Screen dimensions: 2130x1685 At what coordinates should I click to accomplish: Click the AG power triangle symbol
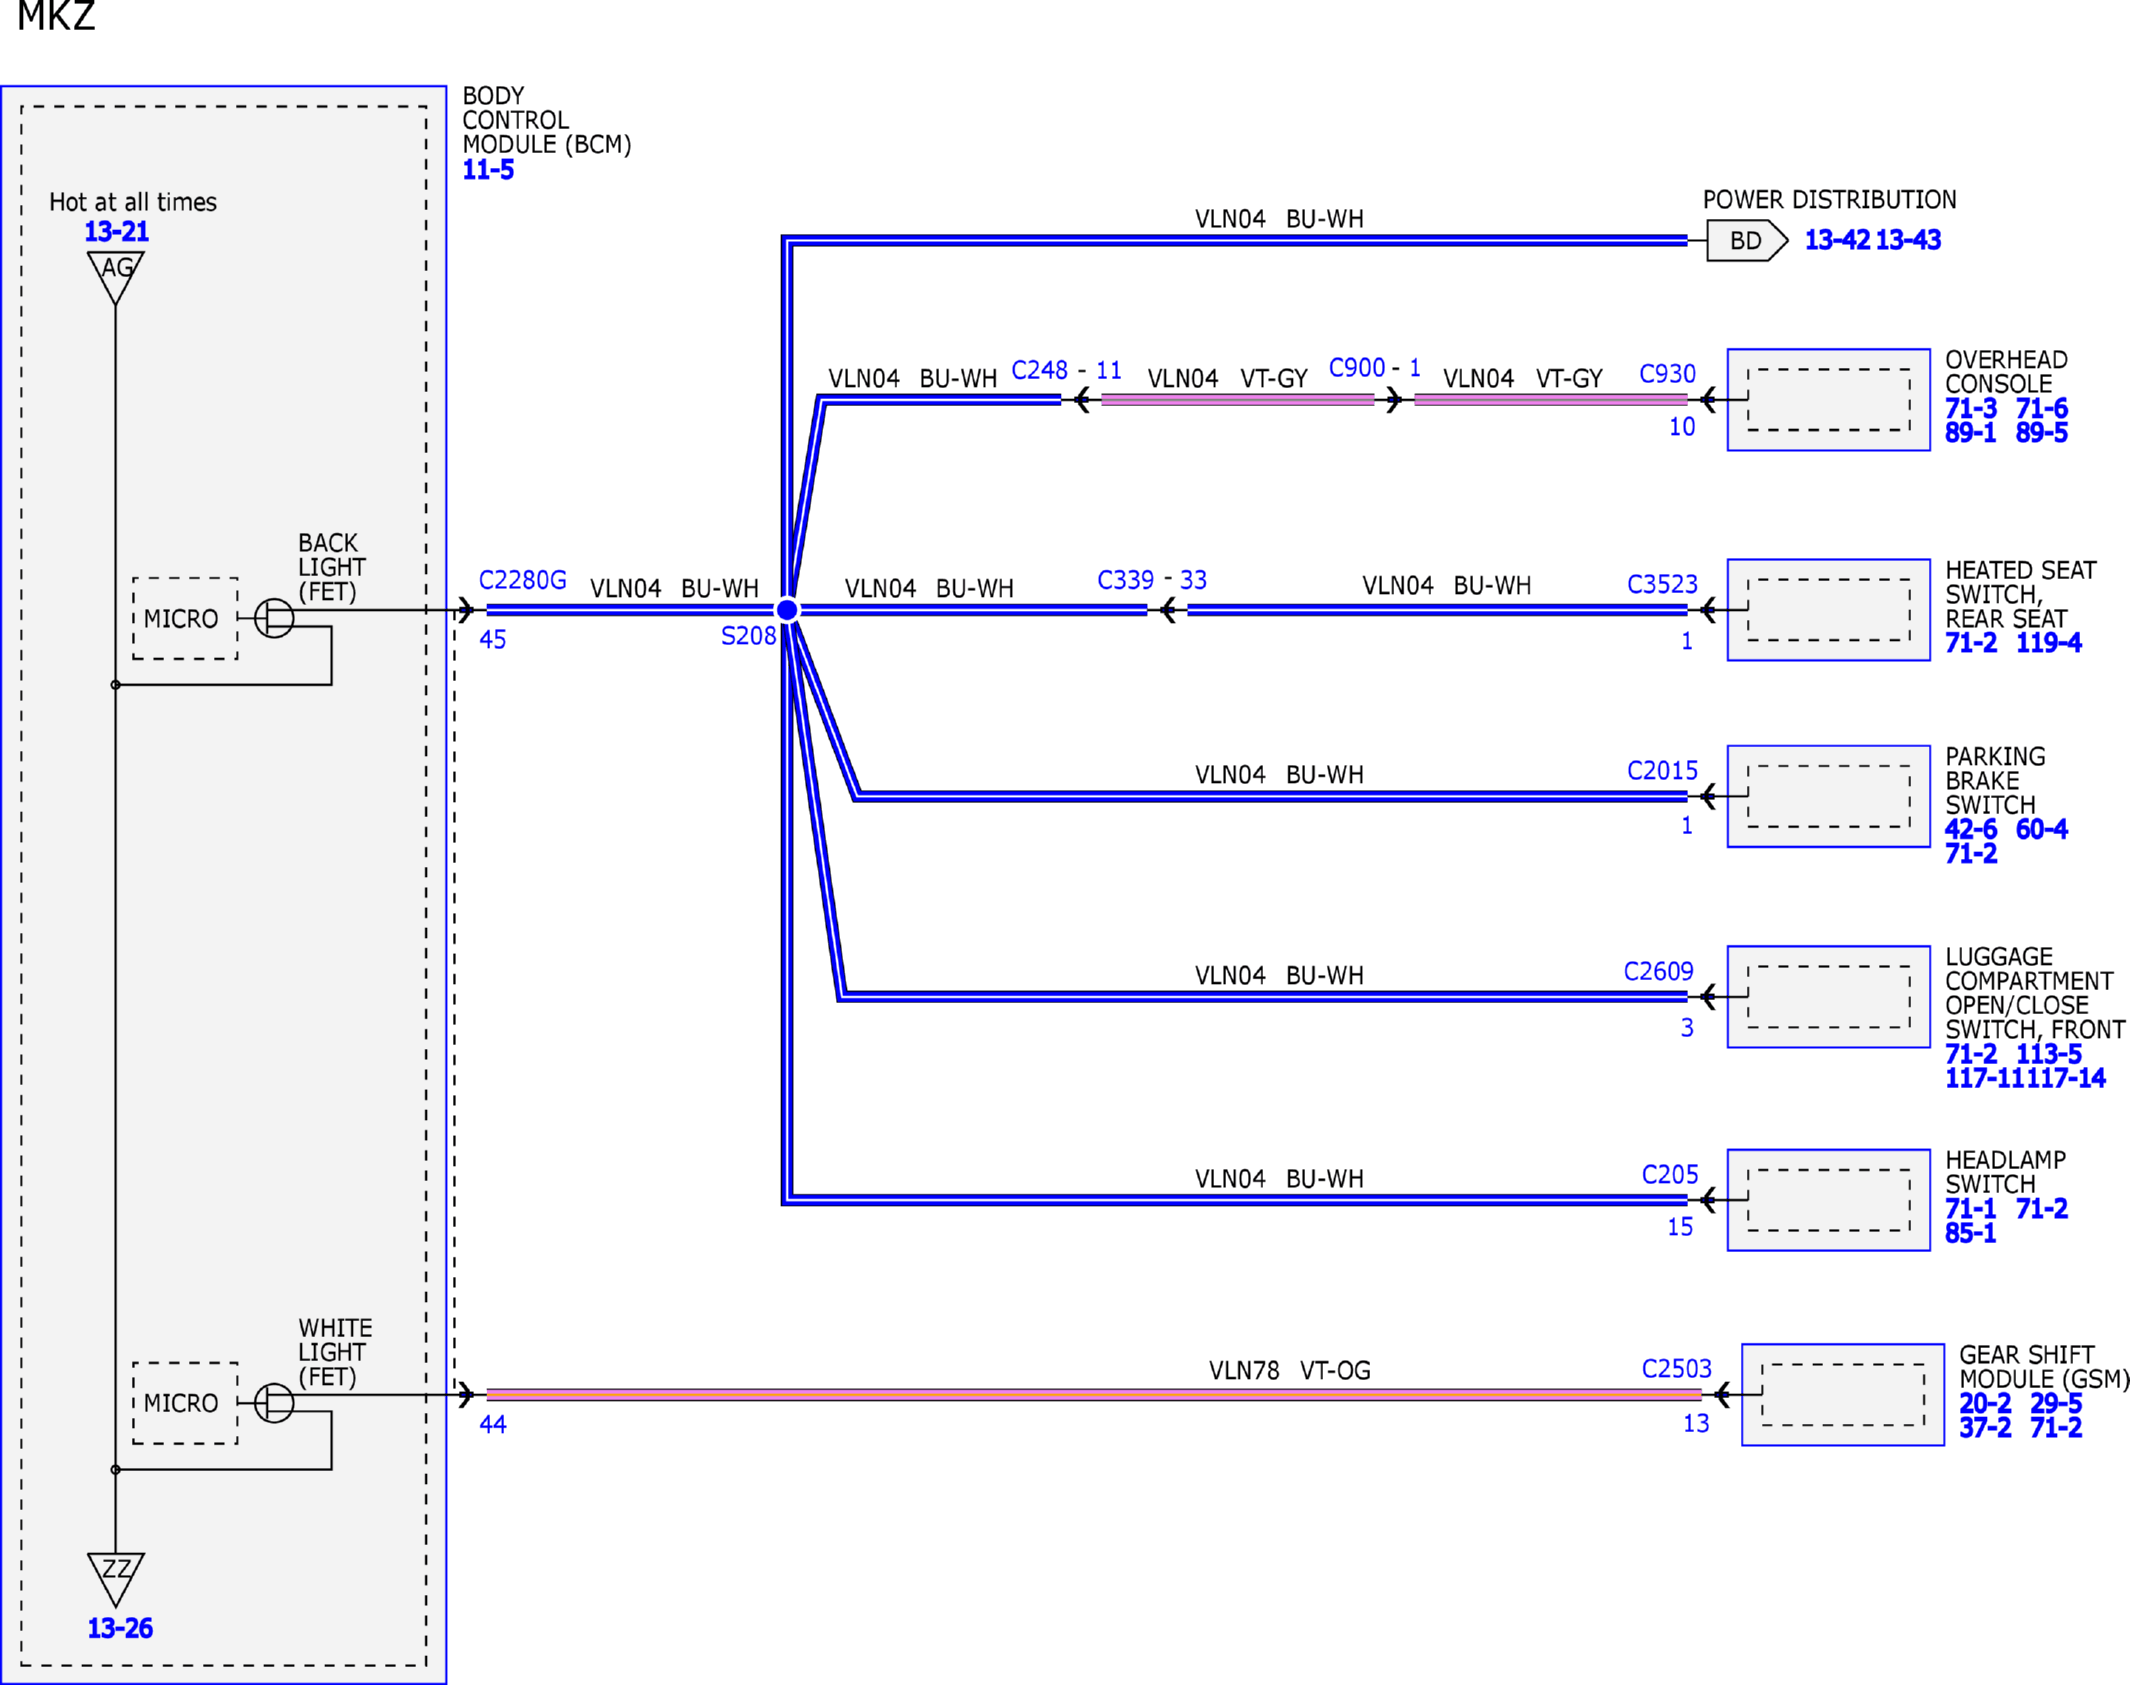point(116,276)
